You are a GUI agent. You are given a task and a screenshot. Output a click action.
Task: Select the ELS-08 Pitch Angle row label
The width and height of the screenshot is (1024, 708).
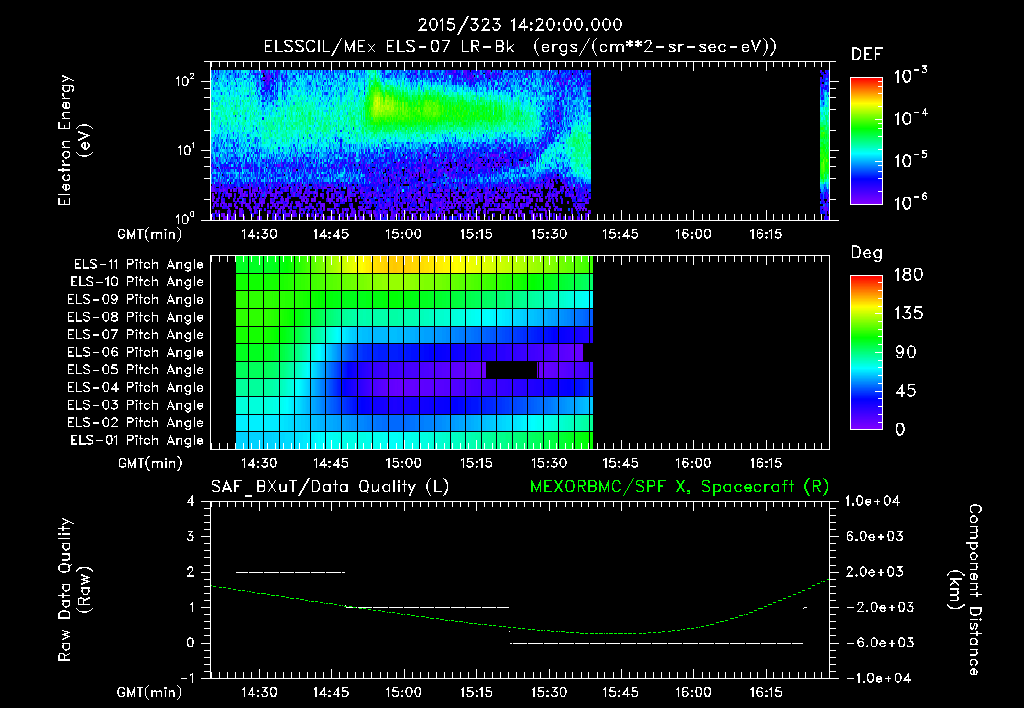click(x=136, y=317)
